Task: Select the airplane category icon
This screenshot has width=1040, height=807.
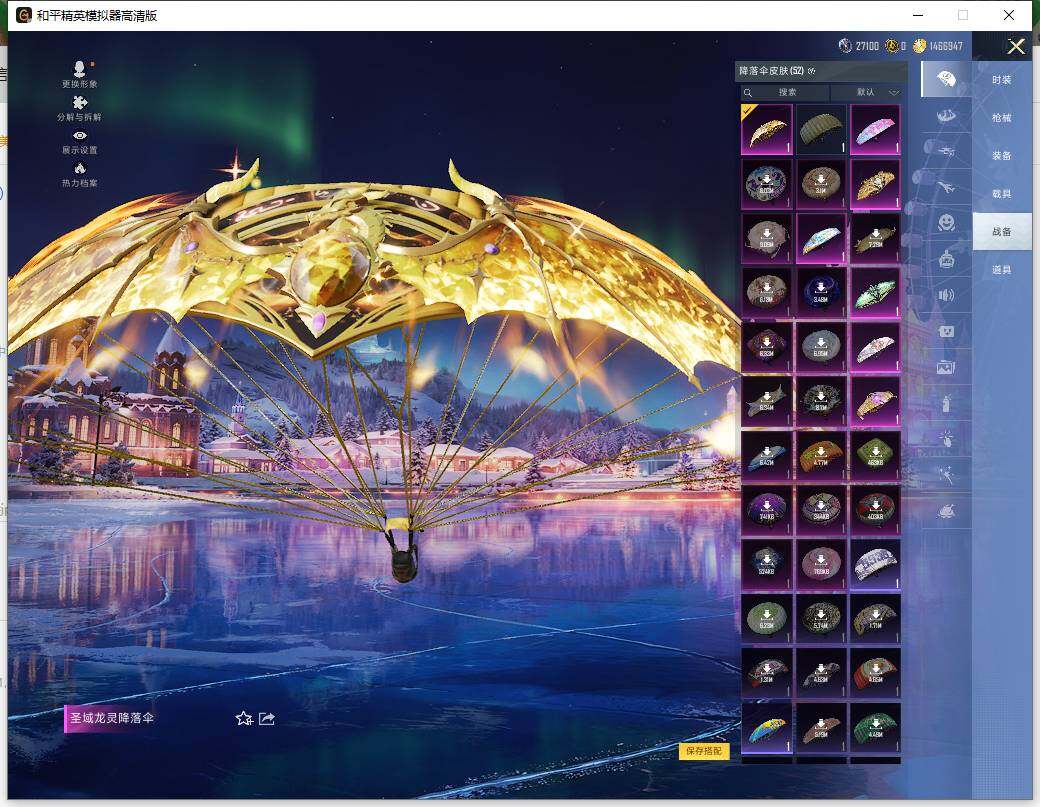Action: tap(946, 188)
